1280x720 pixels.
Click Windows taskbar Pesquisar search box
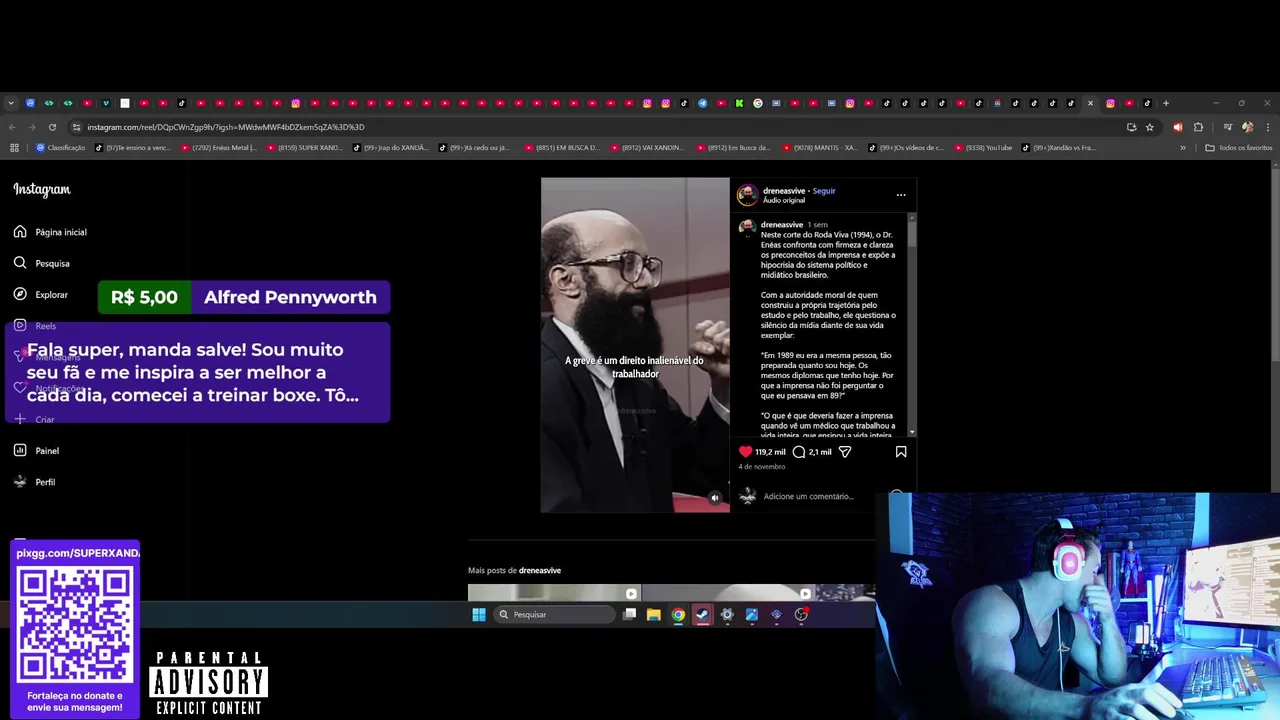pyautogui.click(x=554, y=615)
